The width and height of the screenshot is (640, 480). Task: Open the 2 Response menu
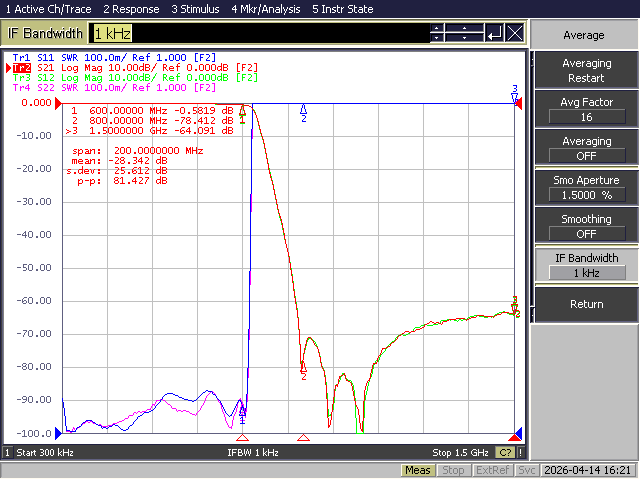point(131,9)
